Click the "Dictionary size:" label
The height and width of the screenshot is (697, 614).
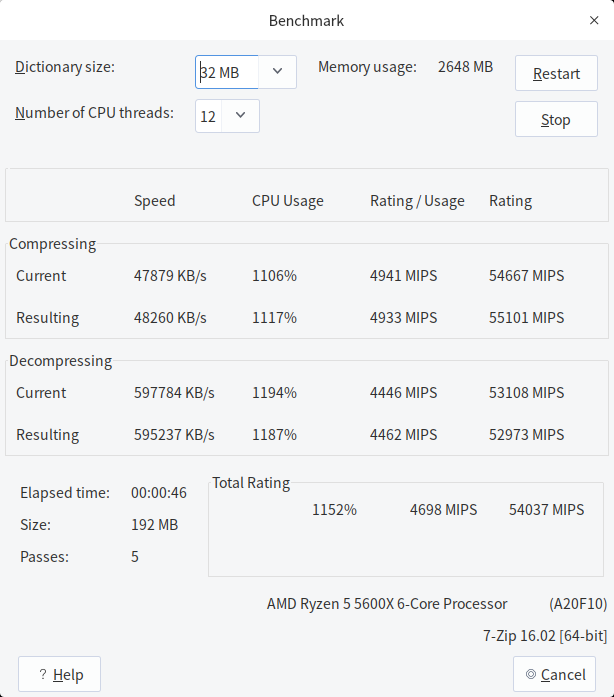[x=65, y=68]
